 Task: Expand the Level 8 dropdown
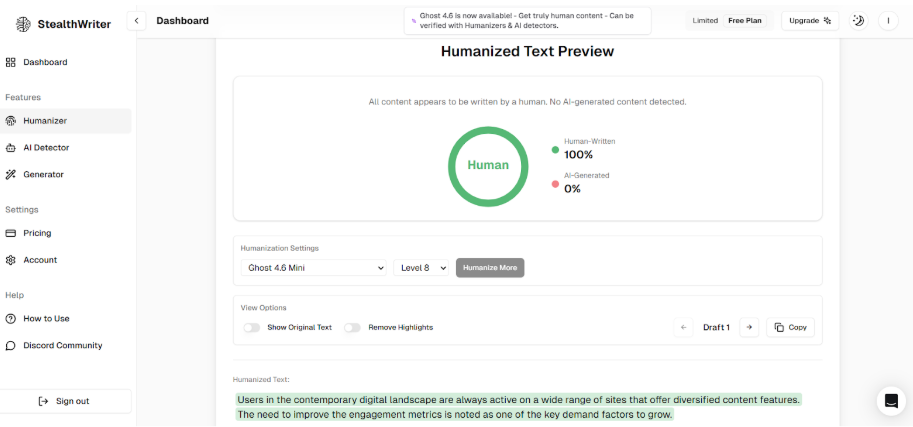point(422,268)
